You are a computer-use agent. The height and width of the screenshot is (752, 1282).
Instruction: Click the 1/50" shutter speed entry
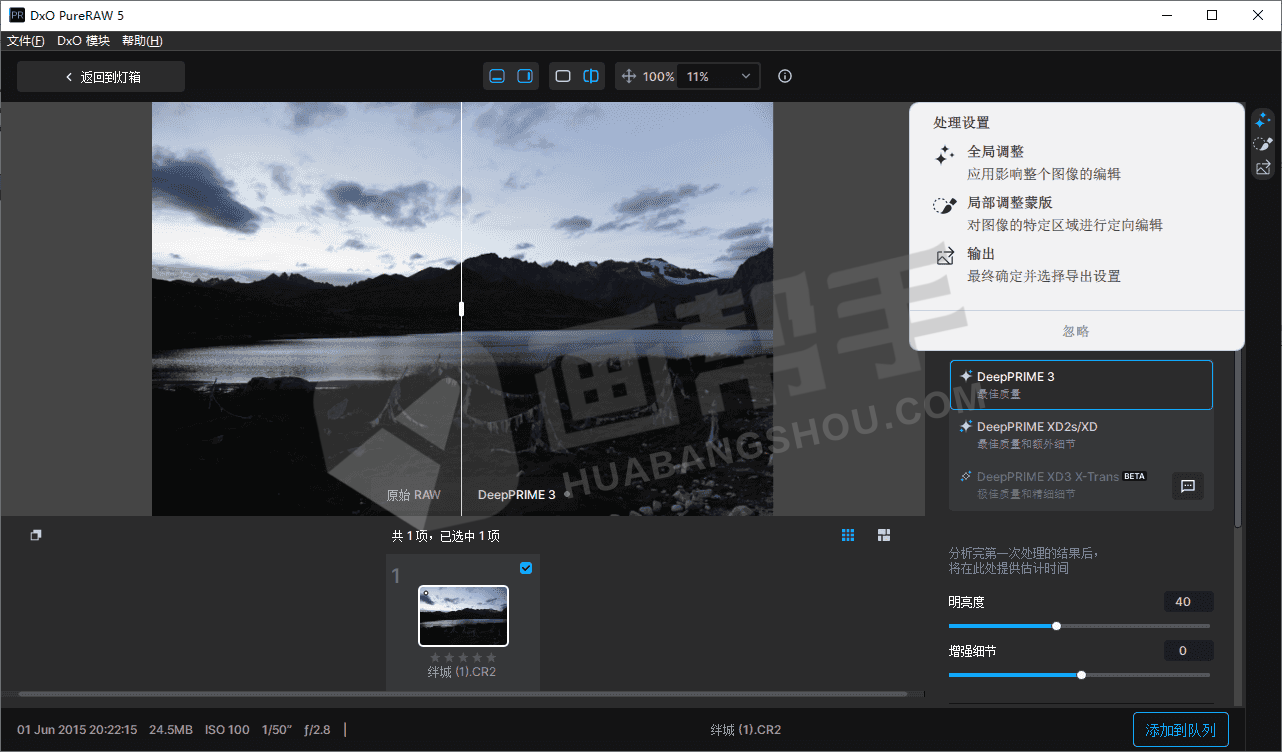pos(276,730)
